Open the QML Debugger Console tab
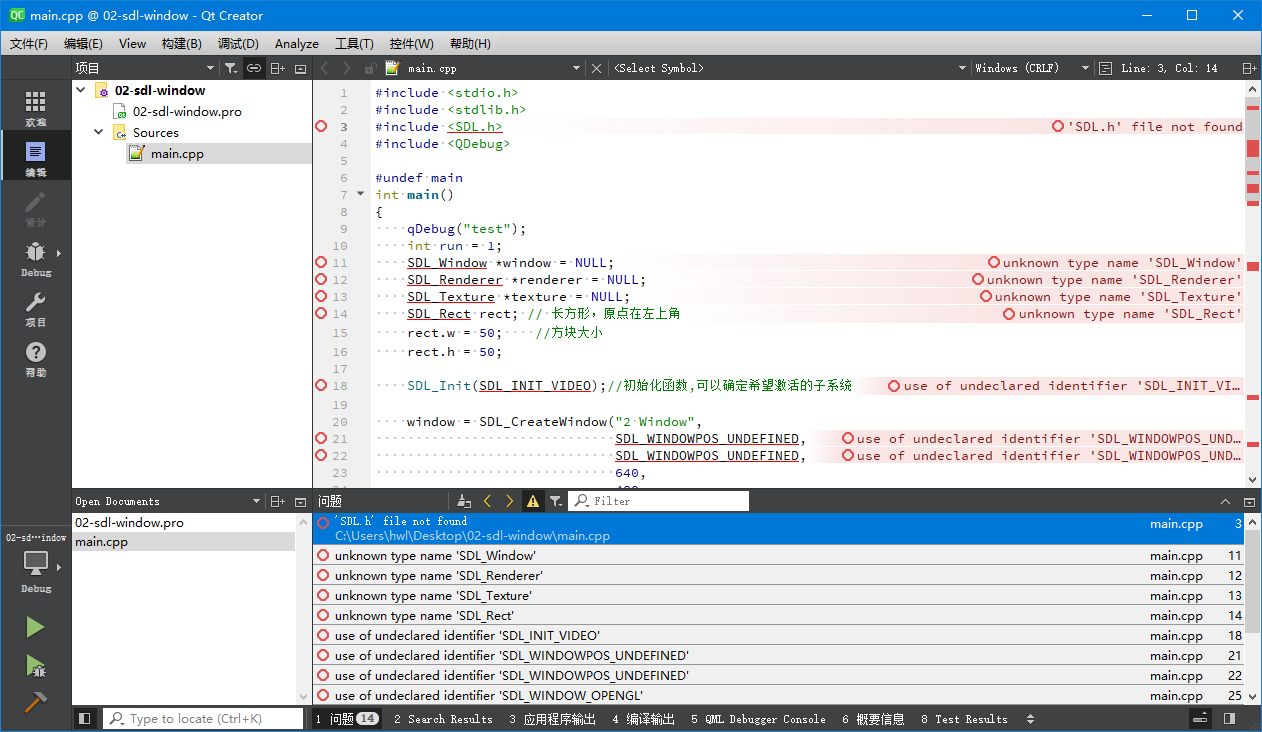 pyautogui.click(x=758, y=719)
